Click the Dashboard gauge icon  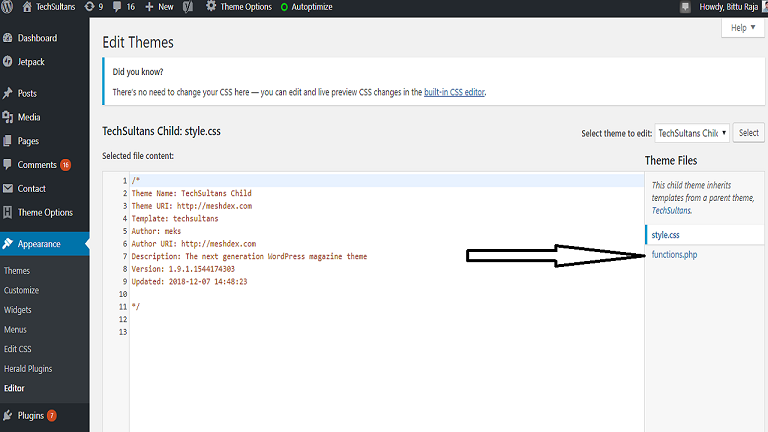point(7,38)
